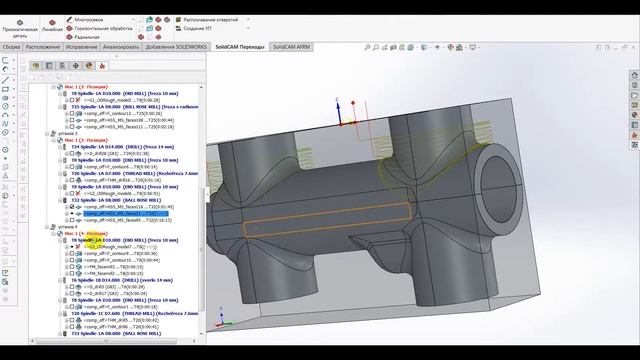The width and height of the screenshot is (640, 360).
Task: Select the line sketch tool in left toolbar
Action: [5, 80]
